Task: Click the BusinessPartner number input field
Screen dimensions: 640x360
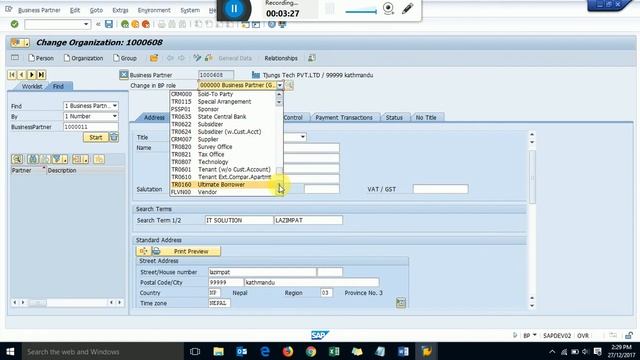Action: 91,127
